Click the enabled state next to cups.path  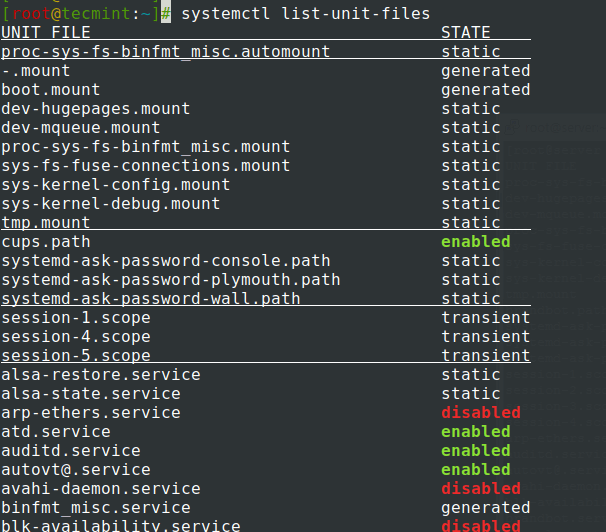[x=475, y=242]
